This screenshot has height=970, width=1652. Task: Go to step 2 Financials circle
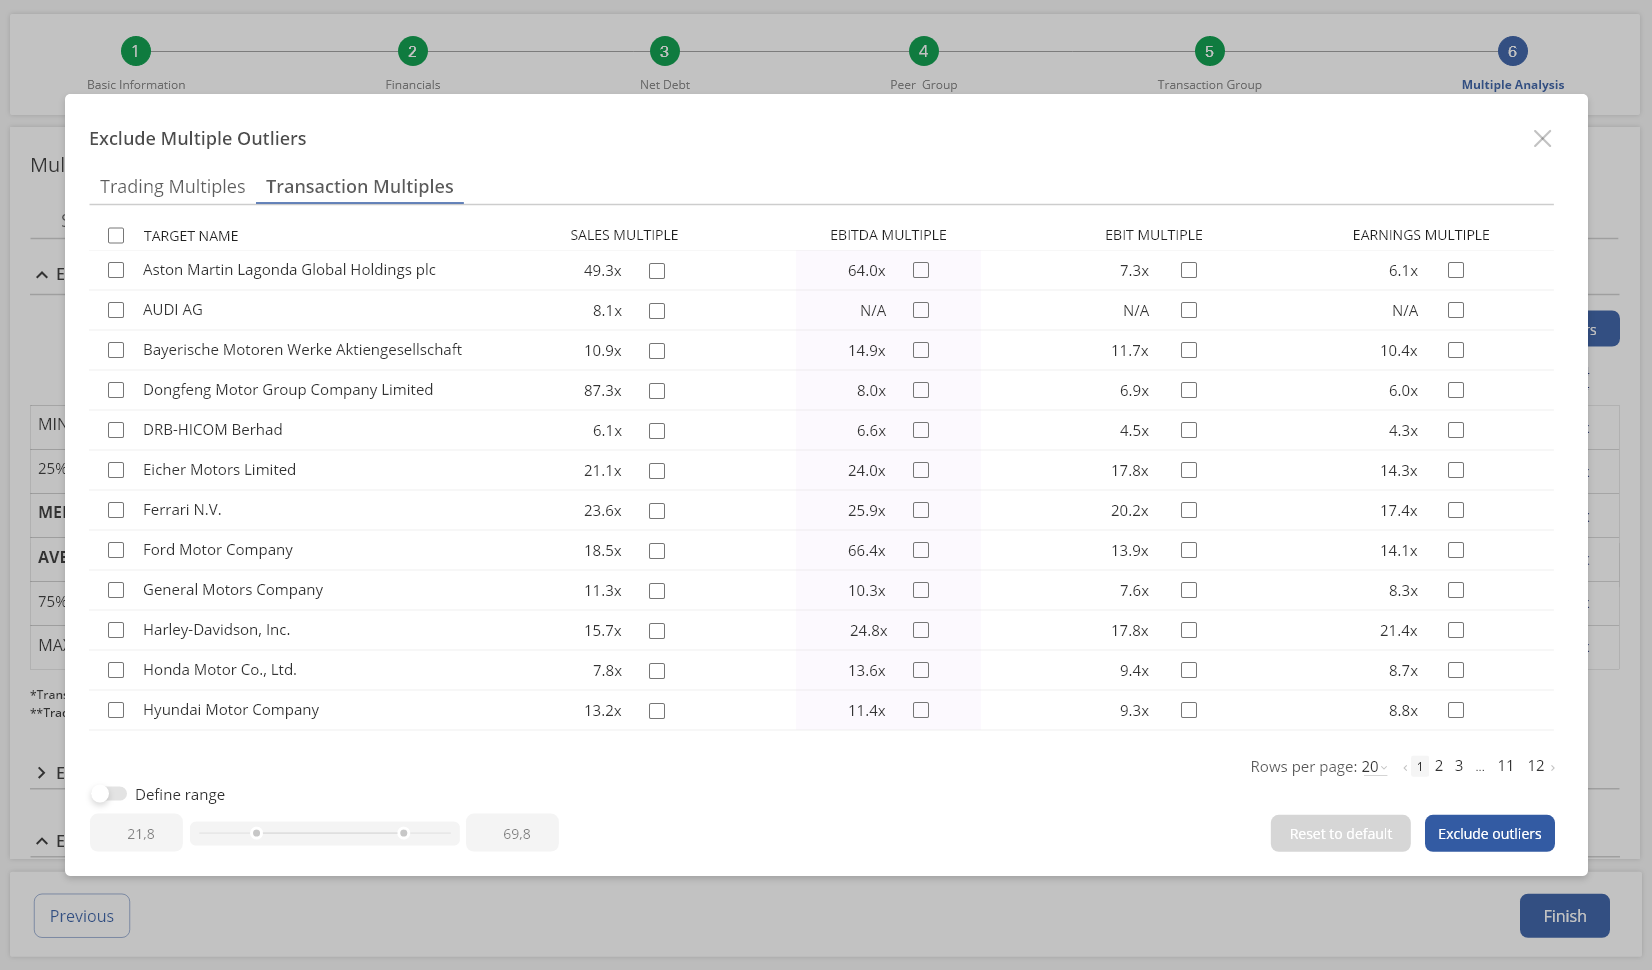coord(412,51)
